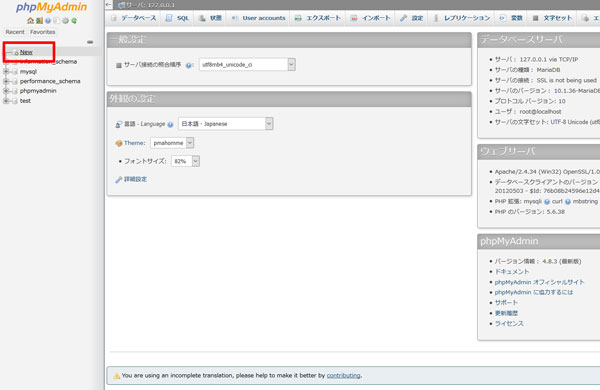Switch to the Favorites tab in sidebar
Screen dimensions: 600x390
click(x=42, y=32)
